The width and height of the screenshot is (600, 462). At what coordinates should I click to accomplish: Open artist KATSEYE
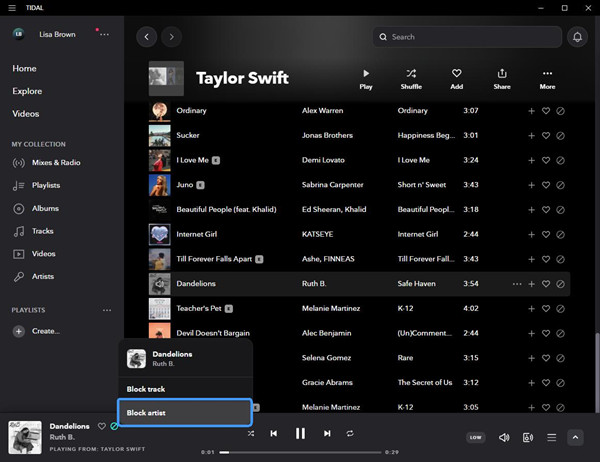pos(317,234)
